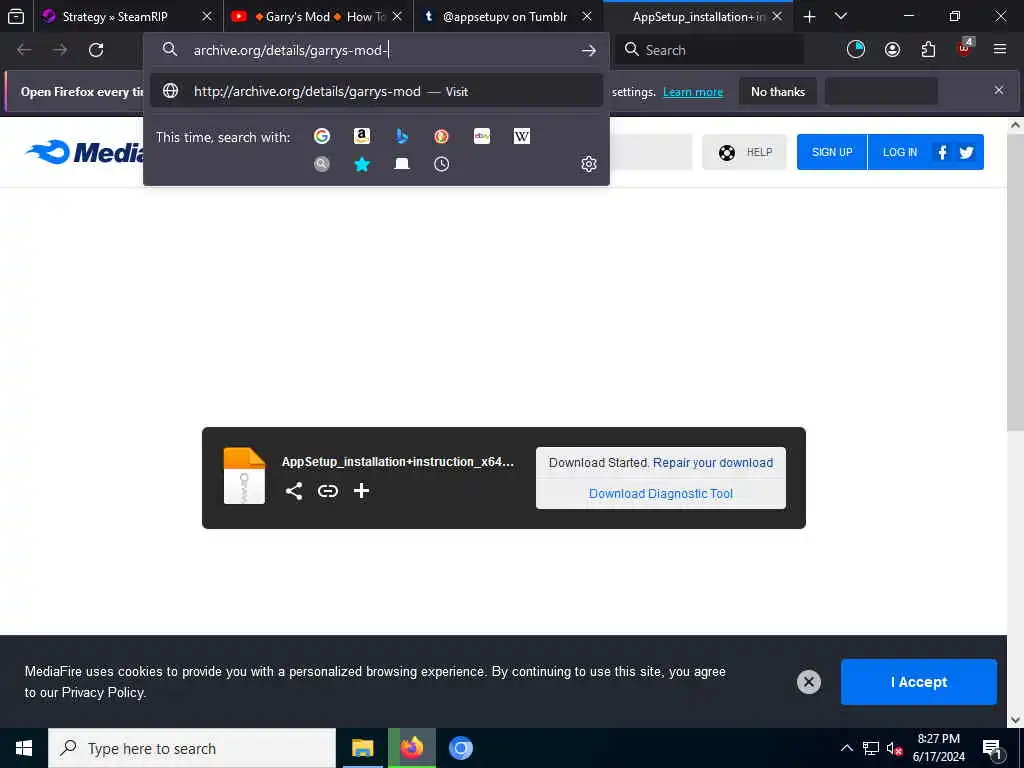Open the Firefox hamburger menu

coord(1000,49)
